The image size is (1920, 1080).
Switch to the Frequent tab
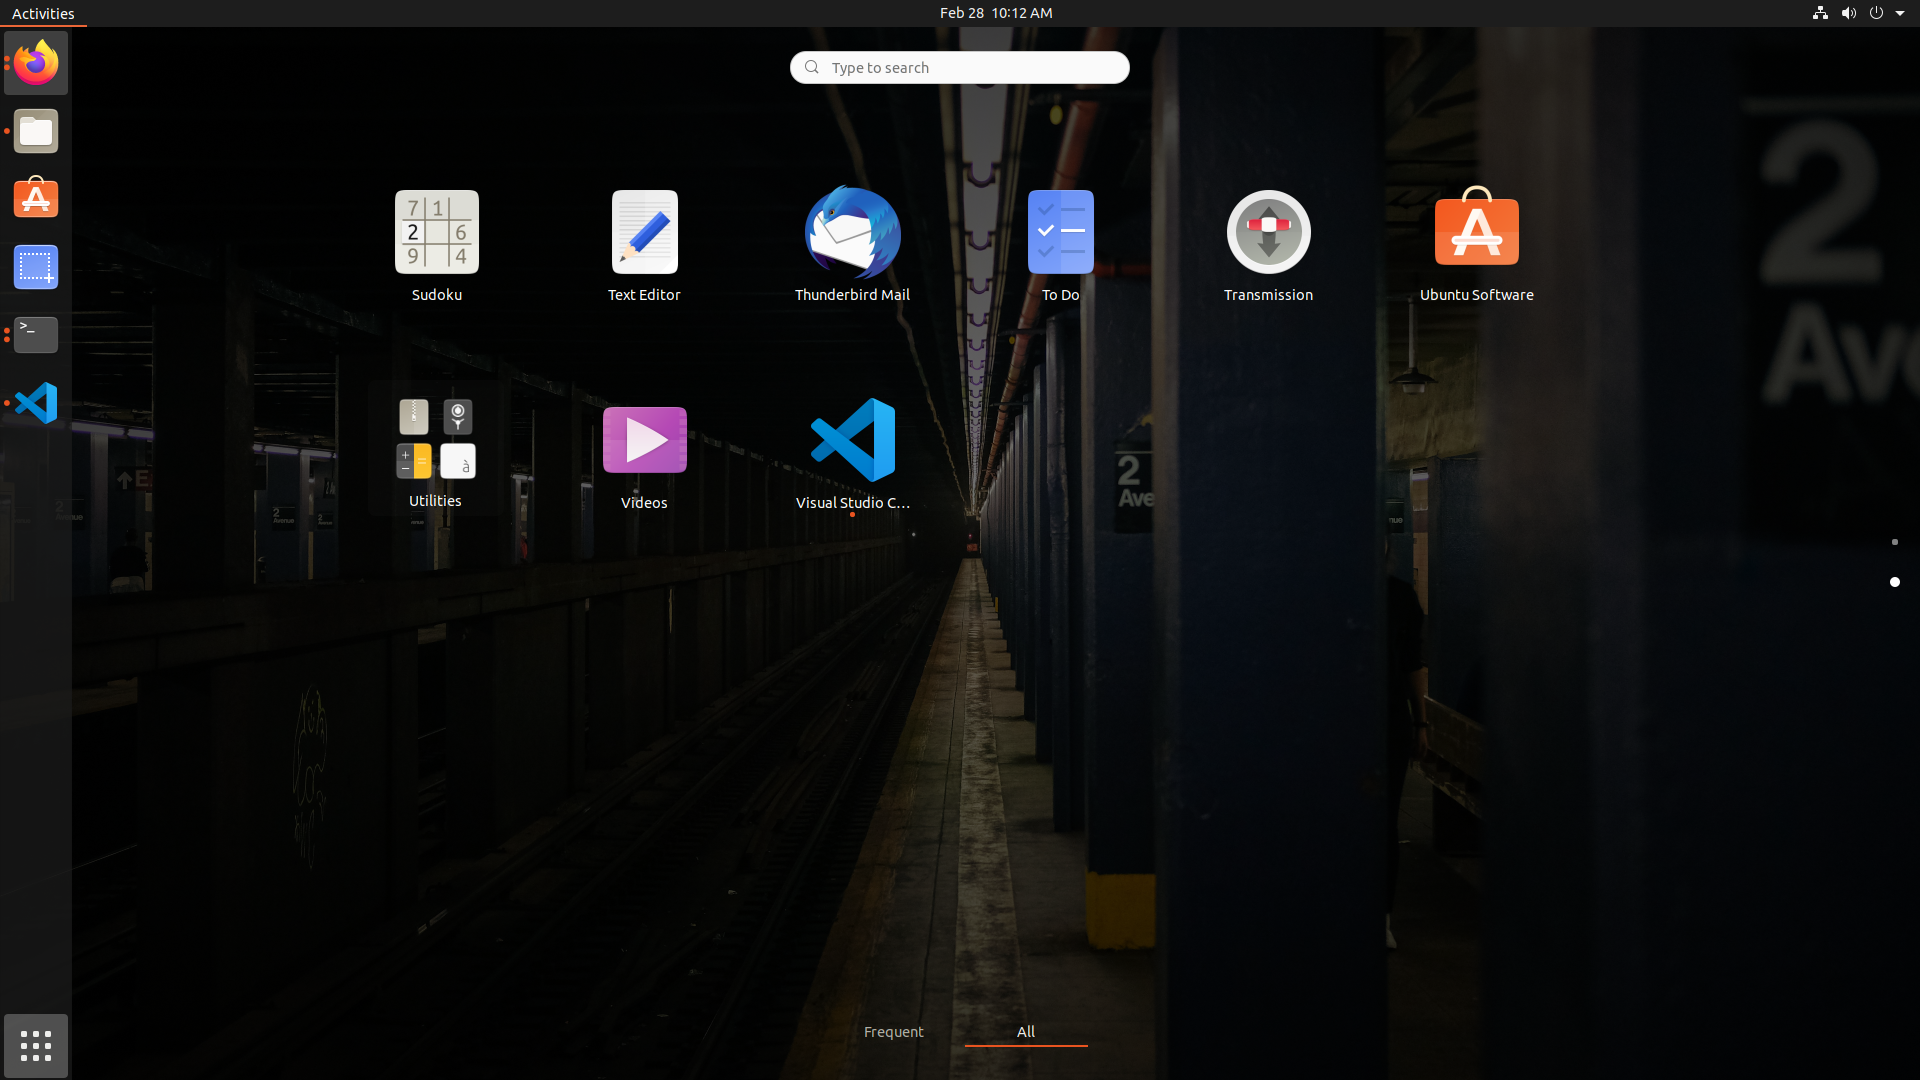pos(893,1032)
